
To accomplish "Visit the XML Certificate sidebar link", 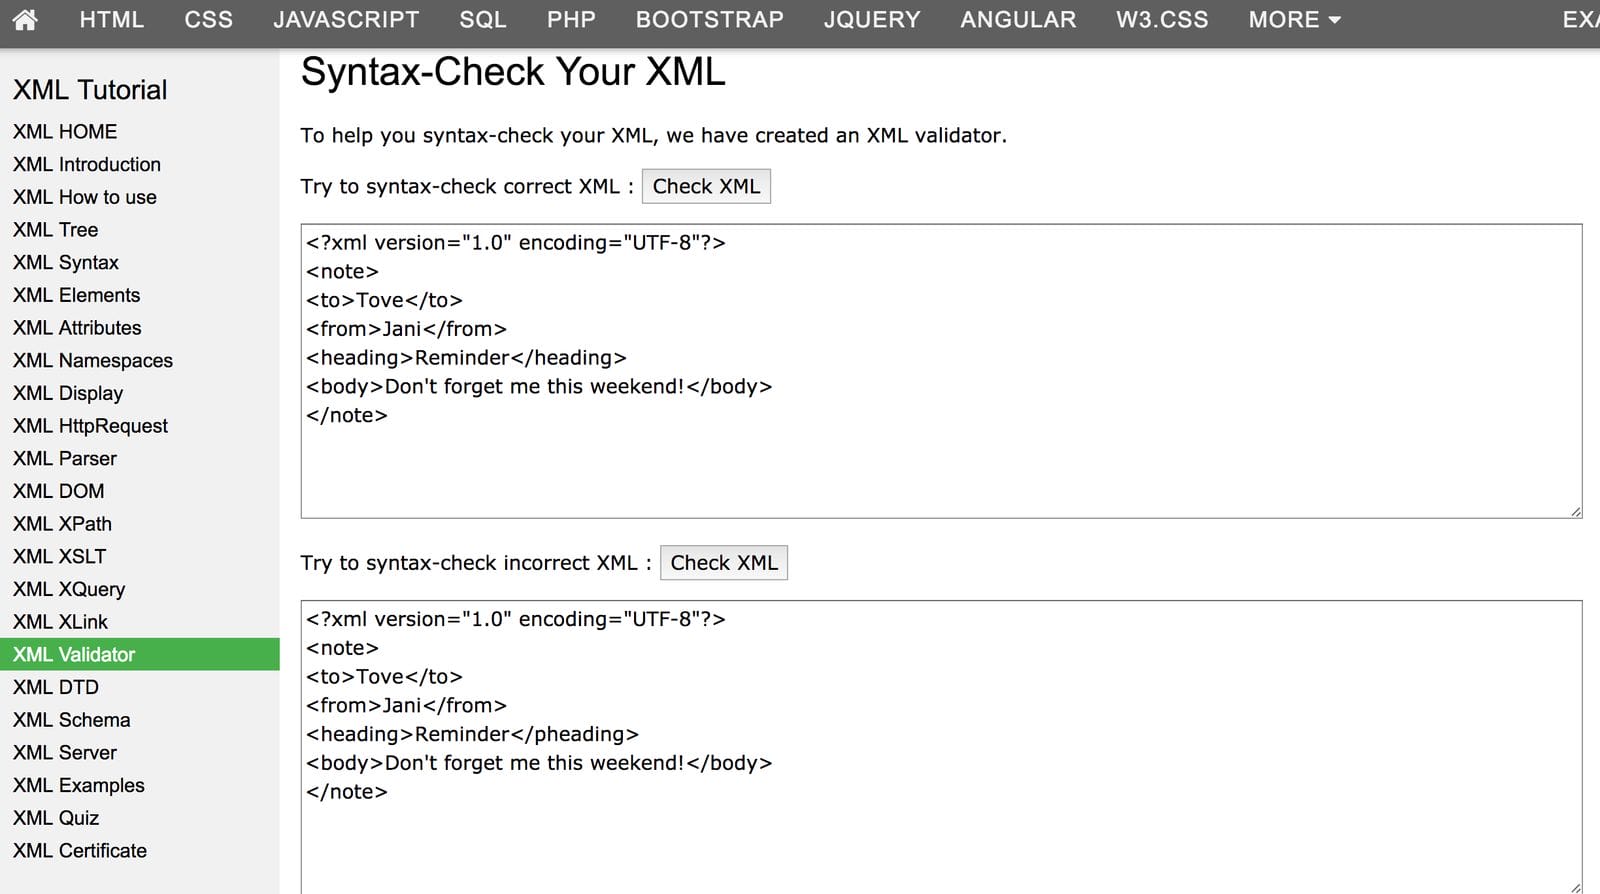I will pos(80,851).
